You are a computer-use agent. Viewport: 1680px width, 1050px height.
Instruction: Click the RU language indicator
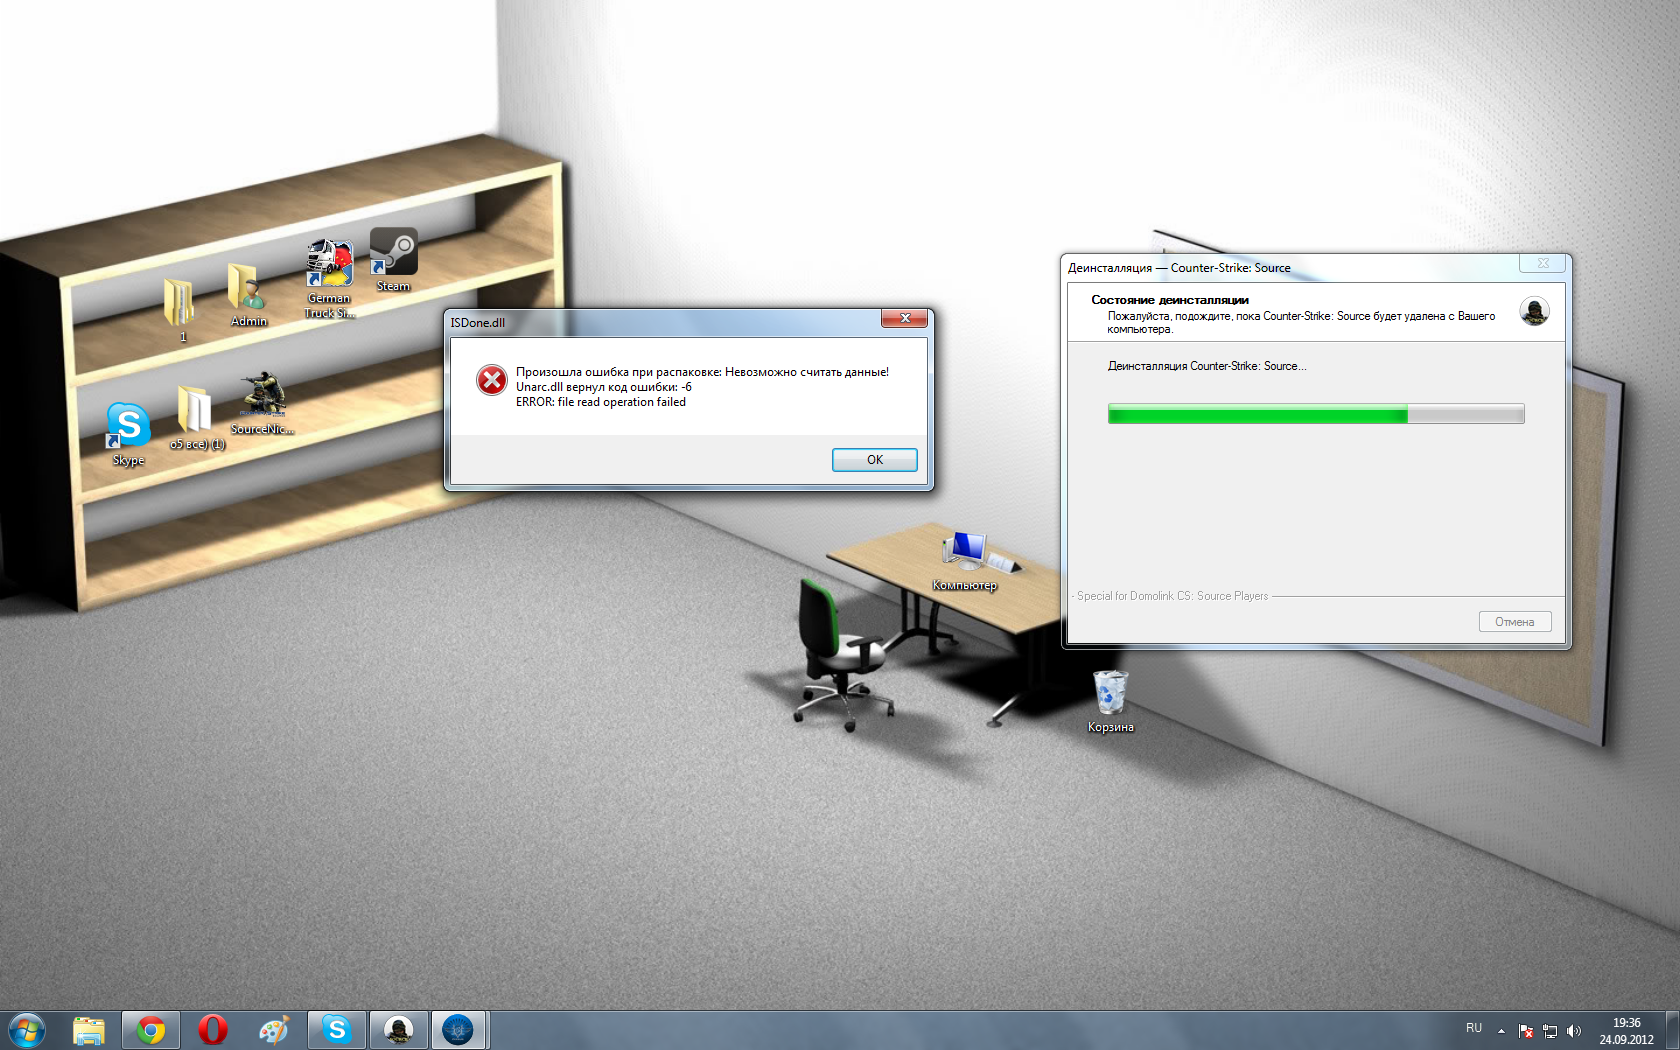[1474, 1028]
